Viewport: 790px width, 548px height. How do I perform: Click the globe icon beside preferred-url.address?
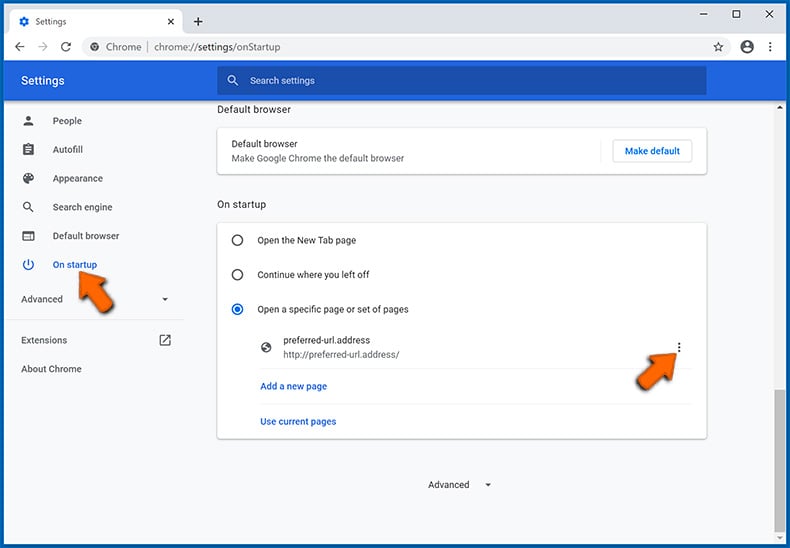(x=266, y=347)
